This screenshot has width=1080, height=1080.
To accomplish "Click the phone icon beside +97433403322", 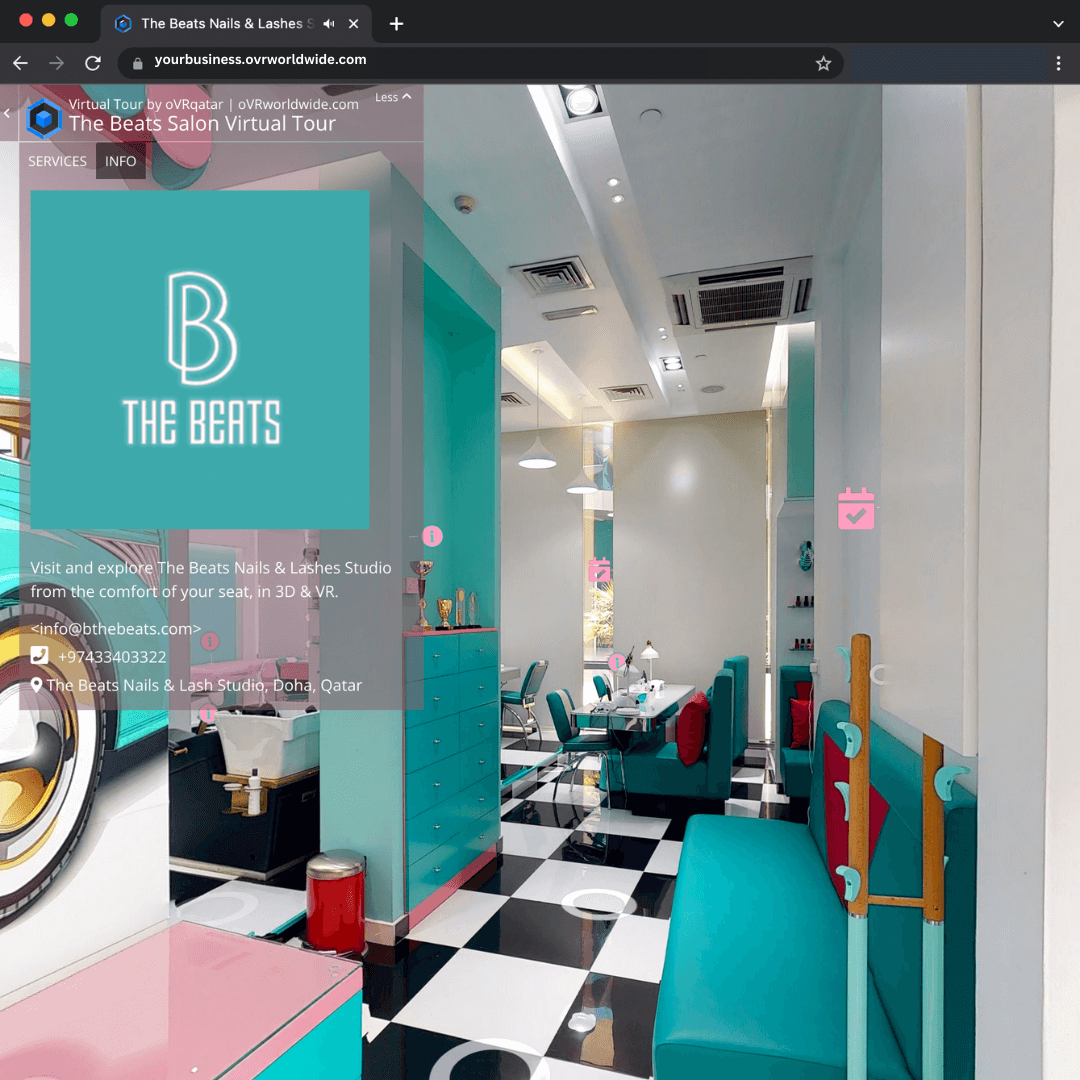I will tap(40, 655).
